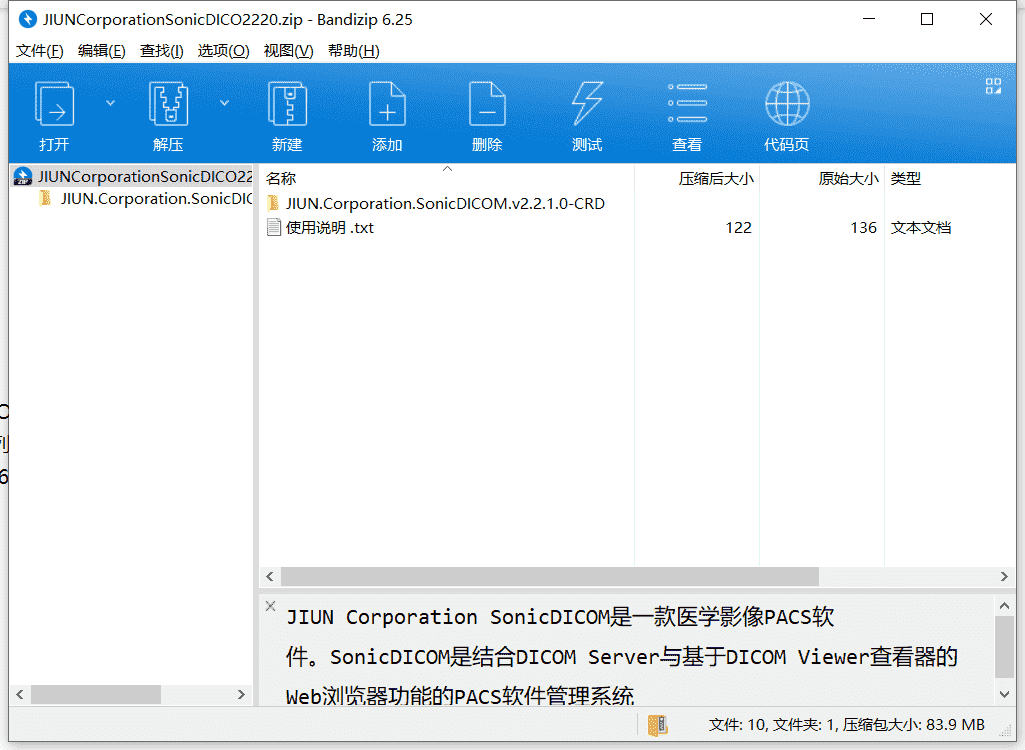The image size is (1025, 750).
Task: Minimize the Bandizip window
Action: 869,19
